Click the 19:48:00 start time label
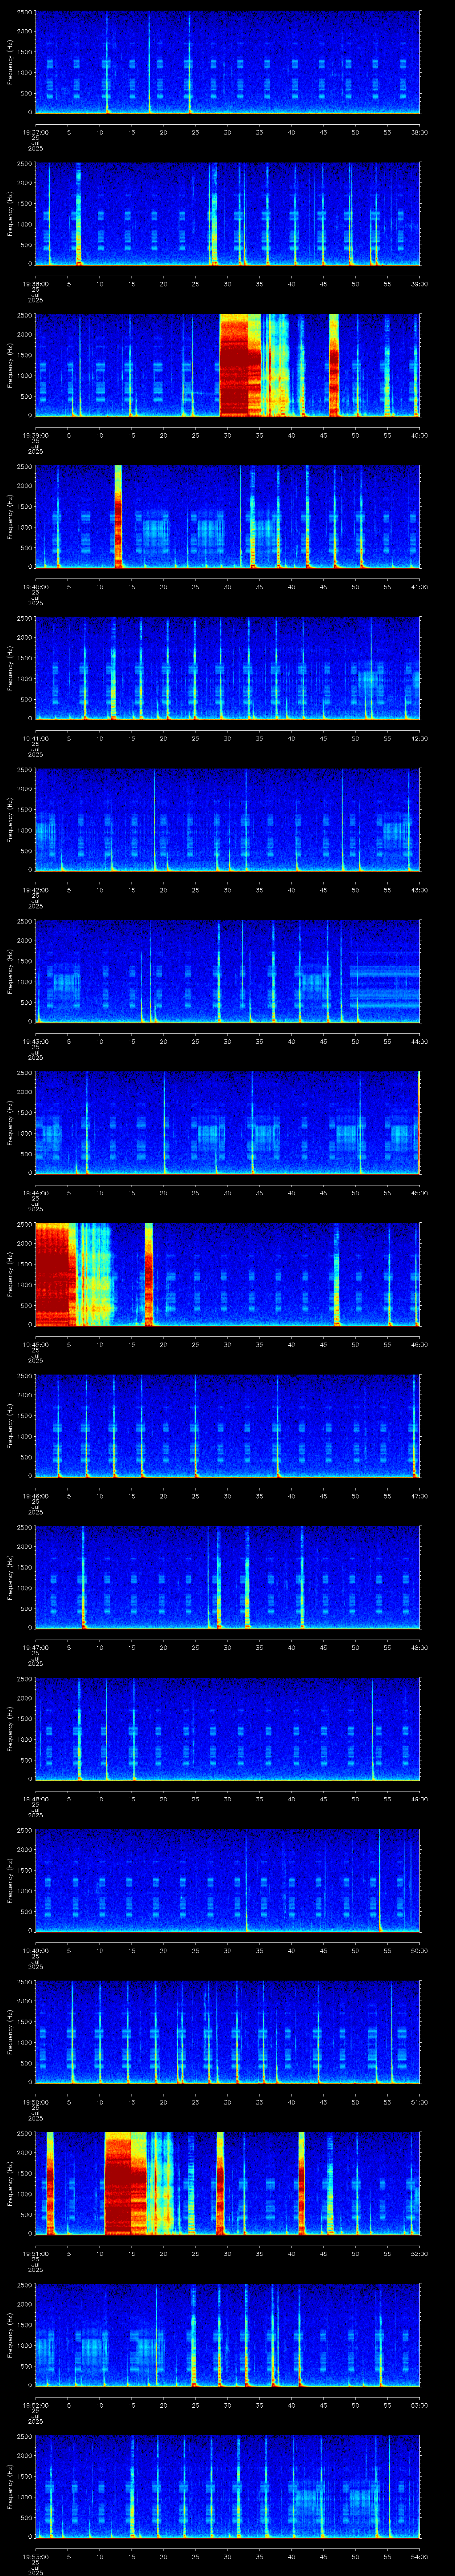Image resolution: width=455 pixels, height=2576 pixels. (x=35, y=1798)
